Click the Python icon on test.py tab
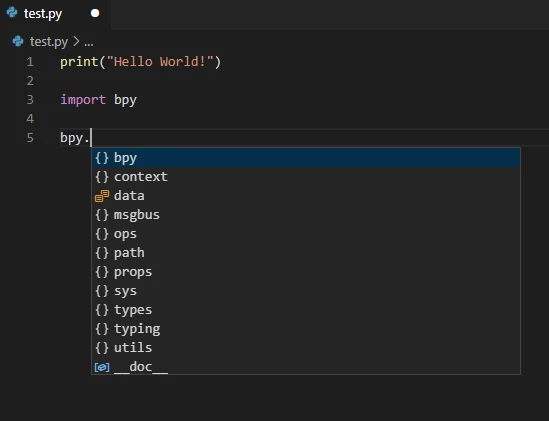This screenshot has height=421, width=549. (12, 13)
